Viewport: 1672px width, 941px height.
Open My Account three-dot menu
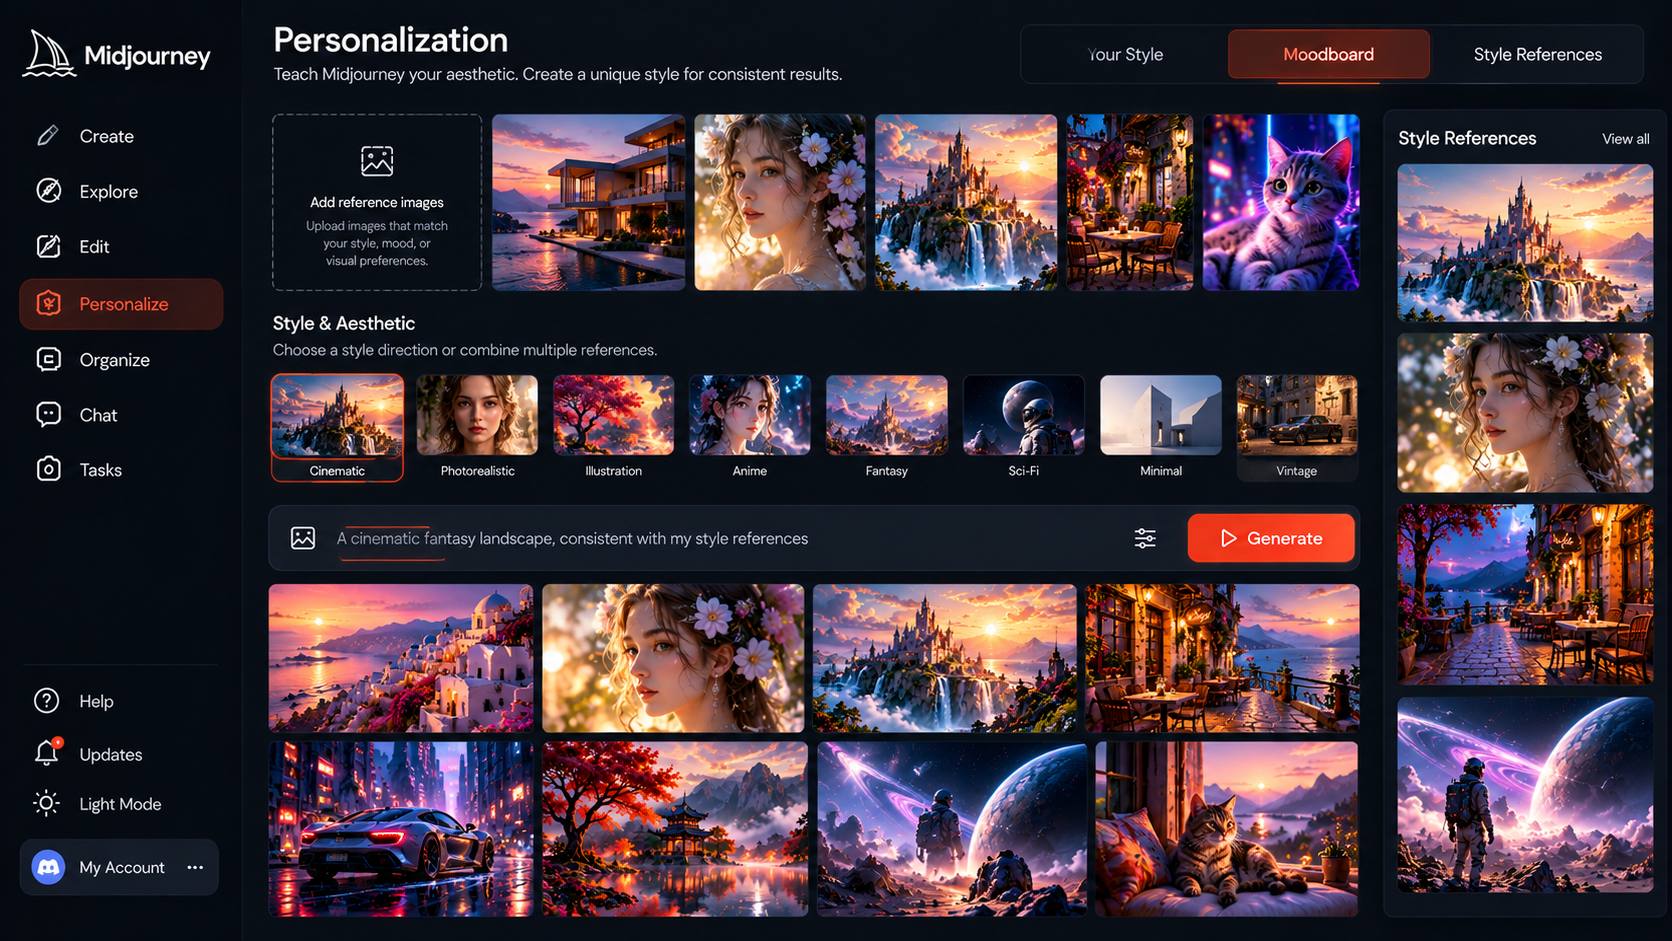[x=195, y=867]
